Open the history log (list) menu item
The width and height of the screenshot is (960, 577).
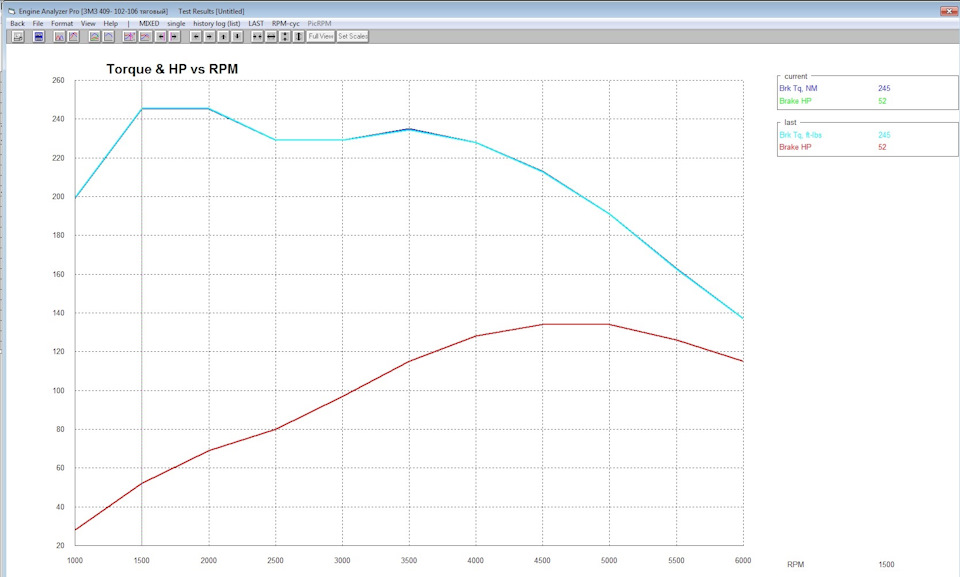pyautogui.click(x=217, y=23)
